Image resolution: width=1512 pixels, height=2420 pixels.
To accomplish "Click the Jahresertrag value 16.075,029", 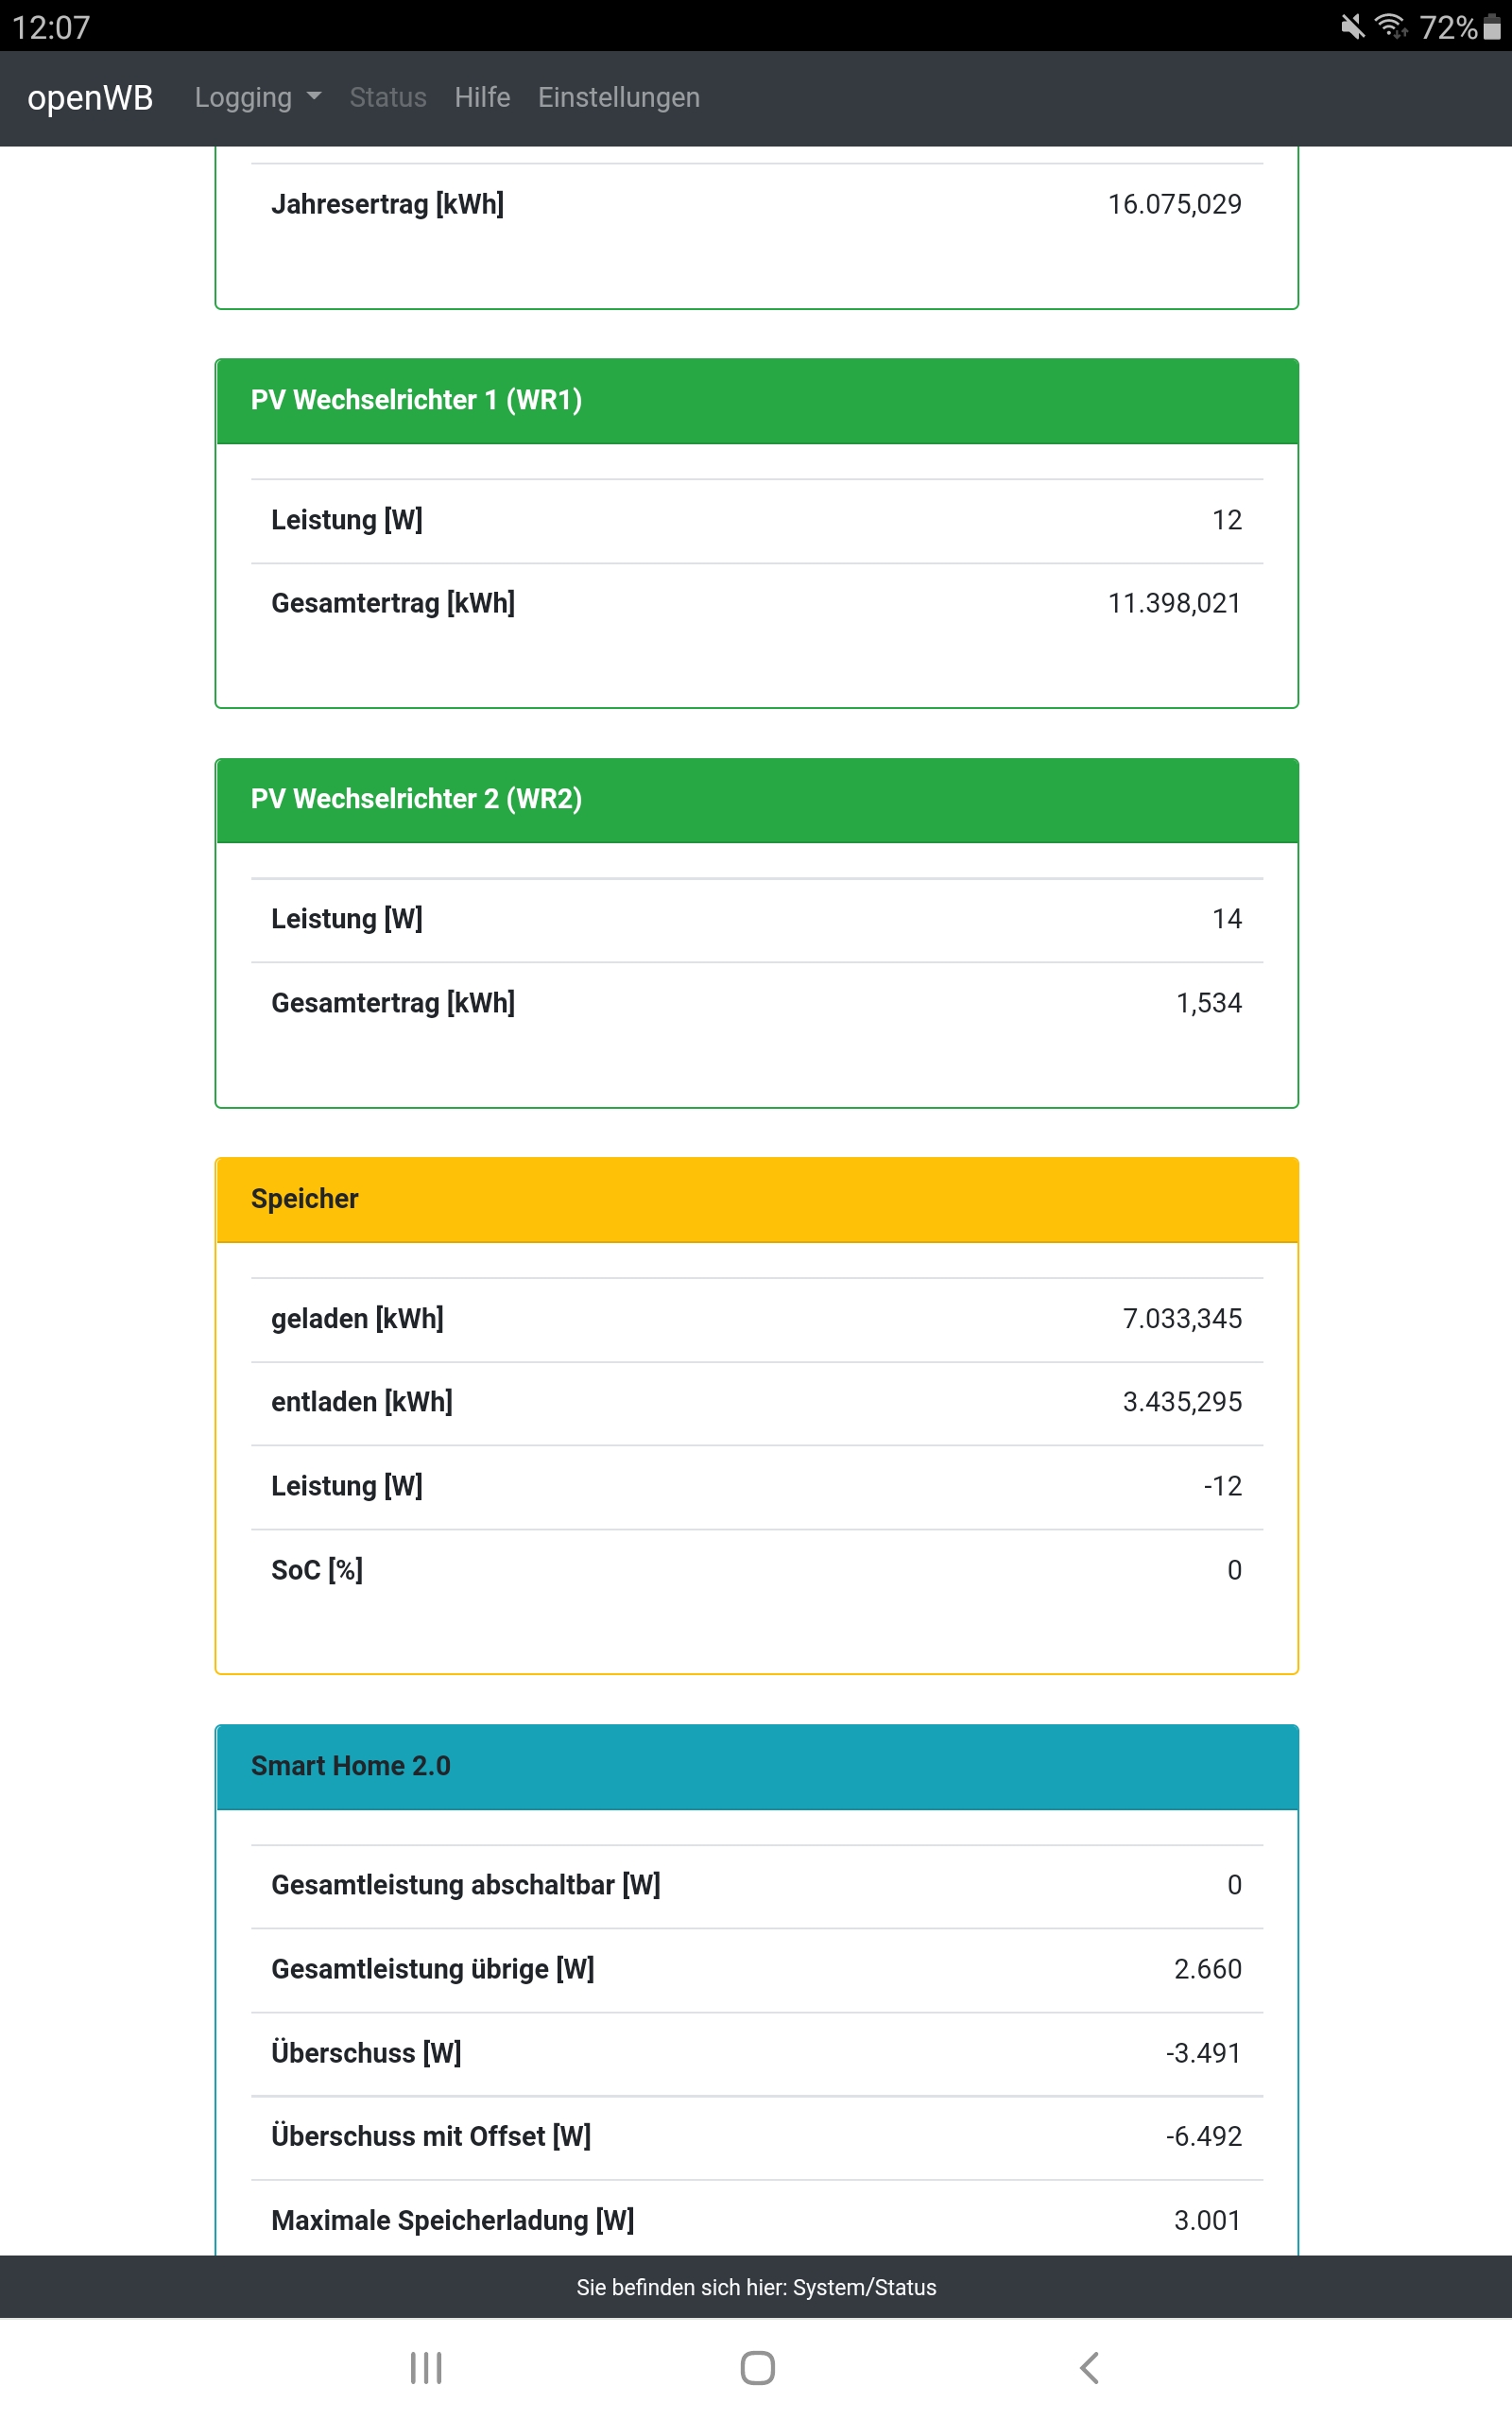I will tap(1174, 205).
